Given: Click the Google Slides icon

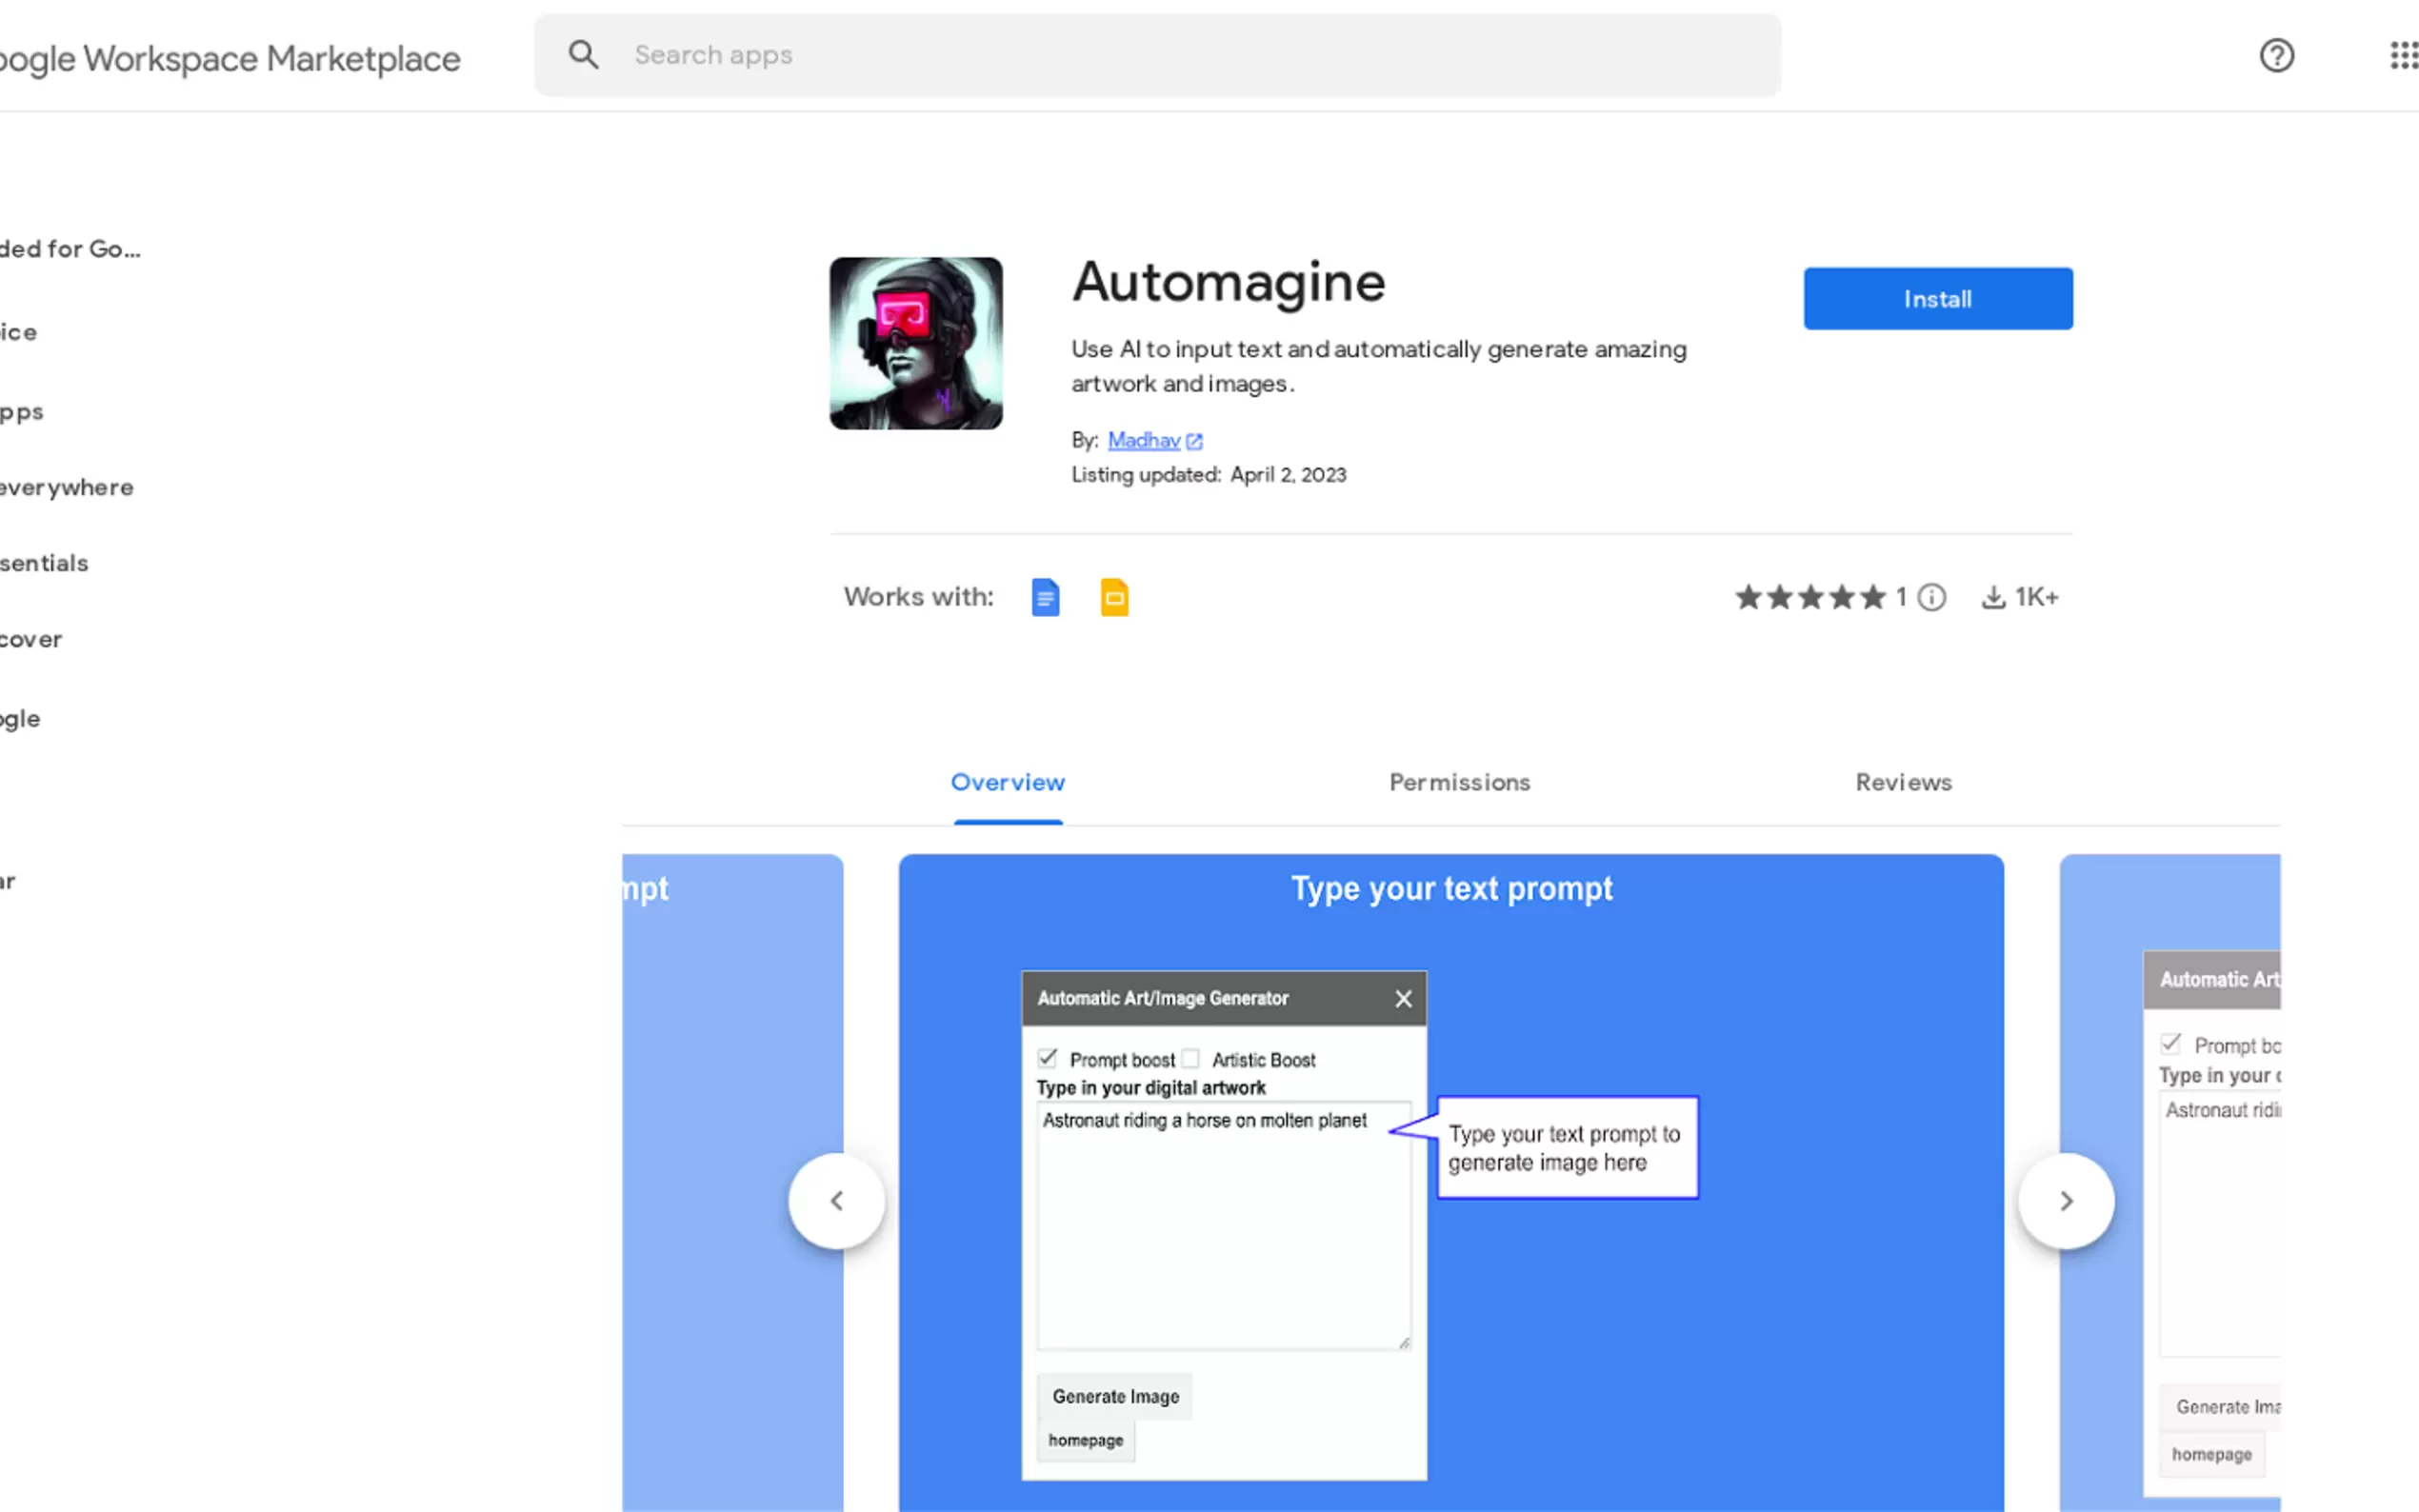Looking at the screenshot, I should tap(1114, 597).
